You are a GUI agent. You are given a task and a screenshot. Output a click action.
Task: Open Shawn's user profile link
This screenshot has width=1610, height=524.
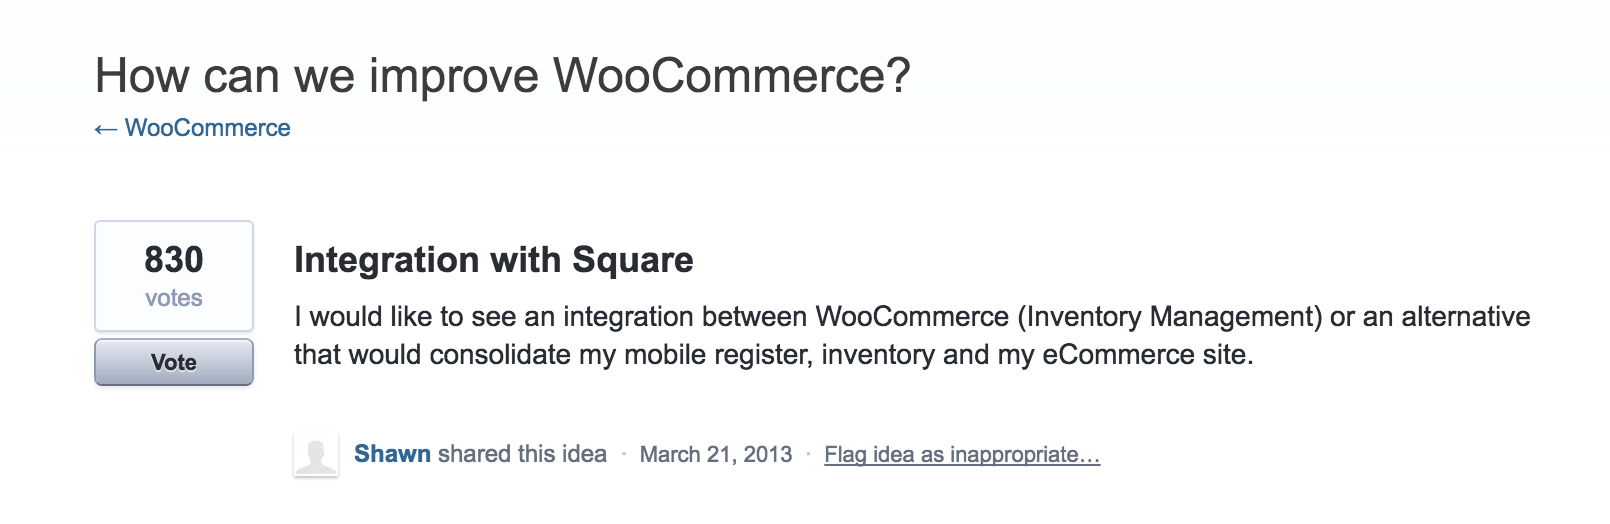click(392, 454)
